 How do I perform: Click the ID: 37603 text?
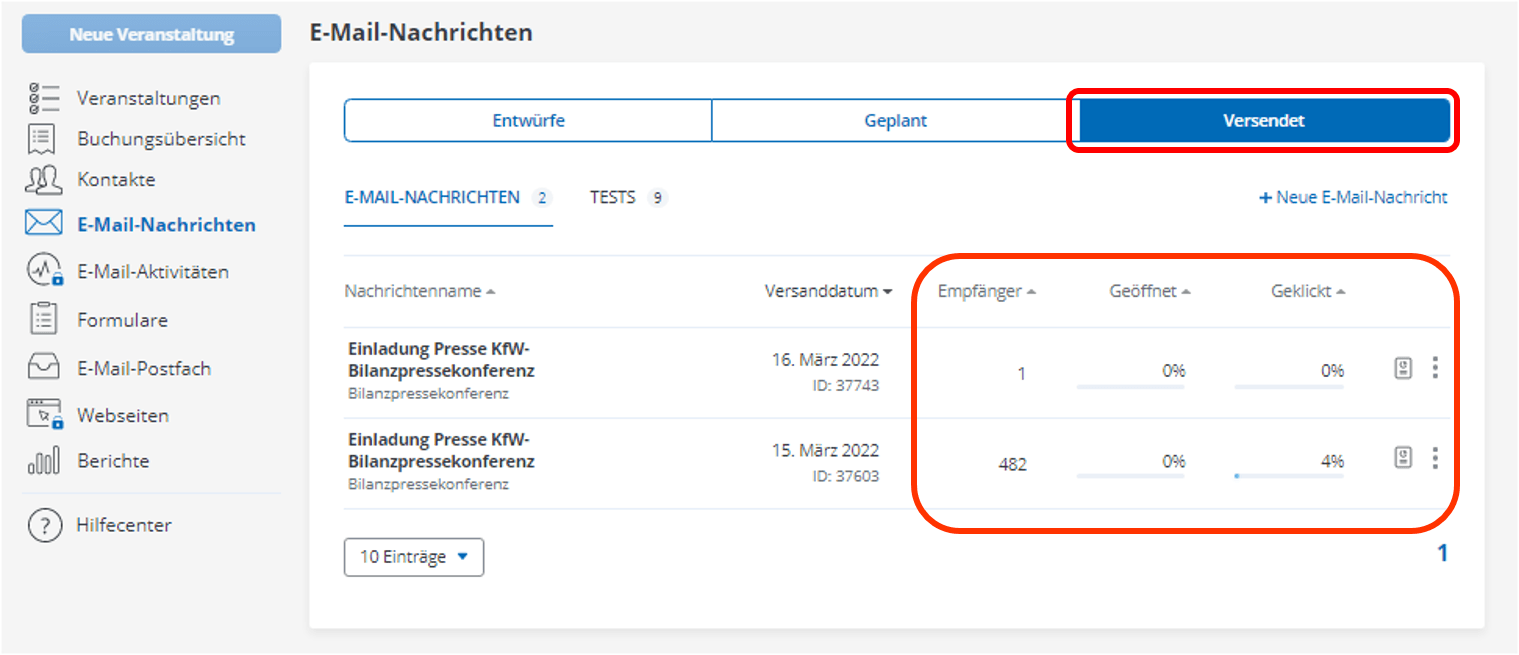point(846,476)
